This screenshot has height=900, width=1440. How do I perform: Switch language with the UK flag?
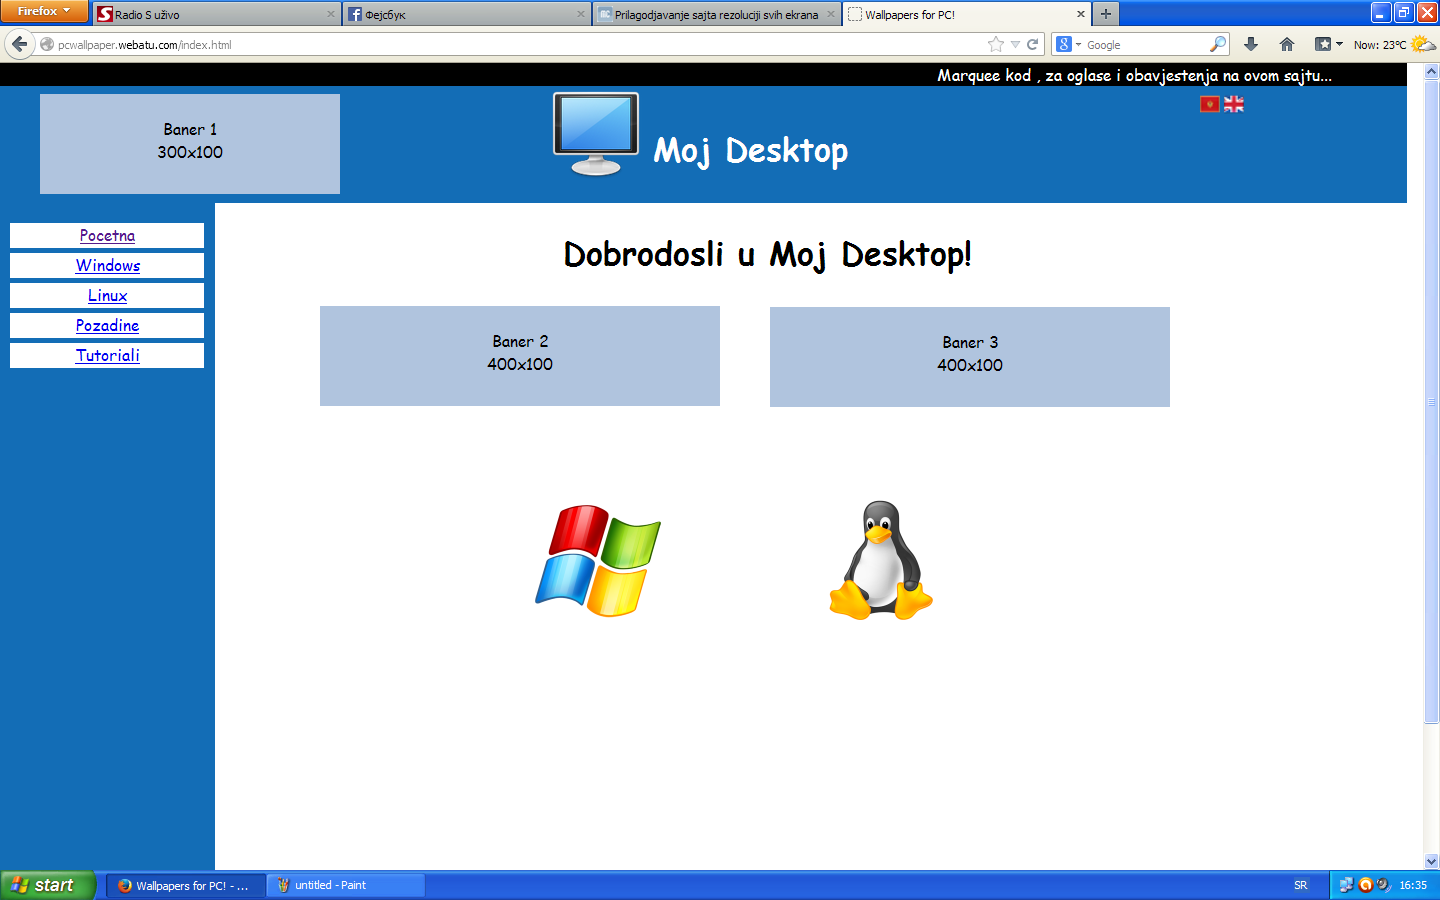coord(1234,104)
